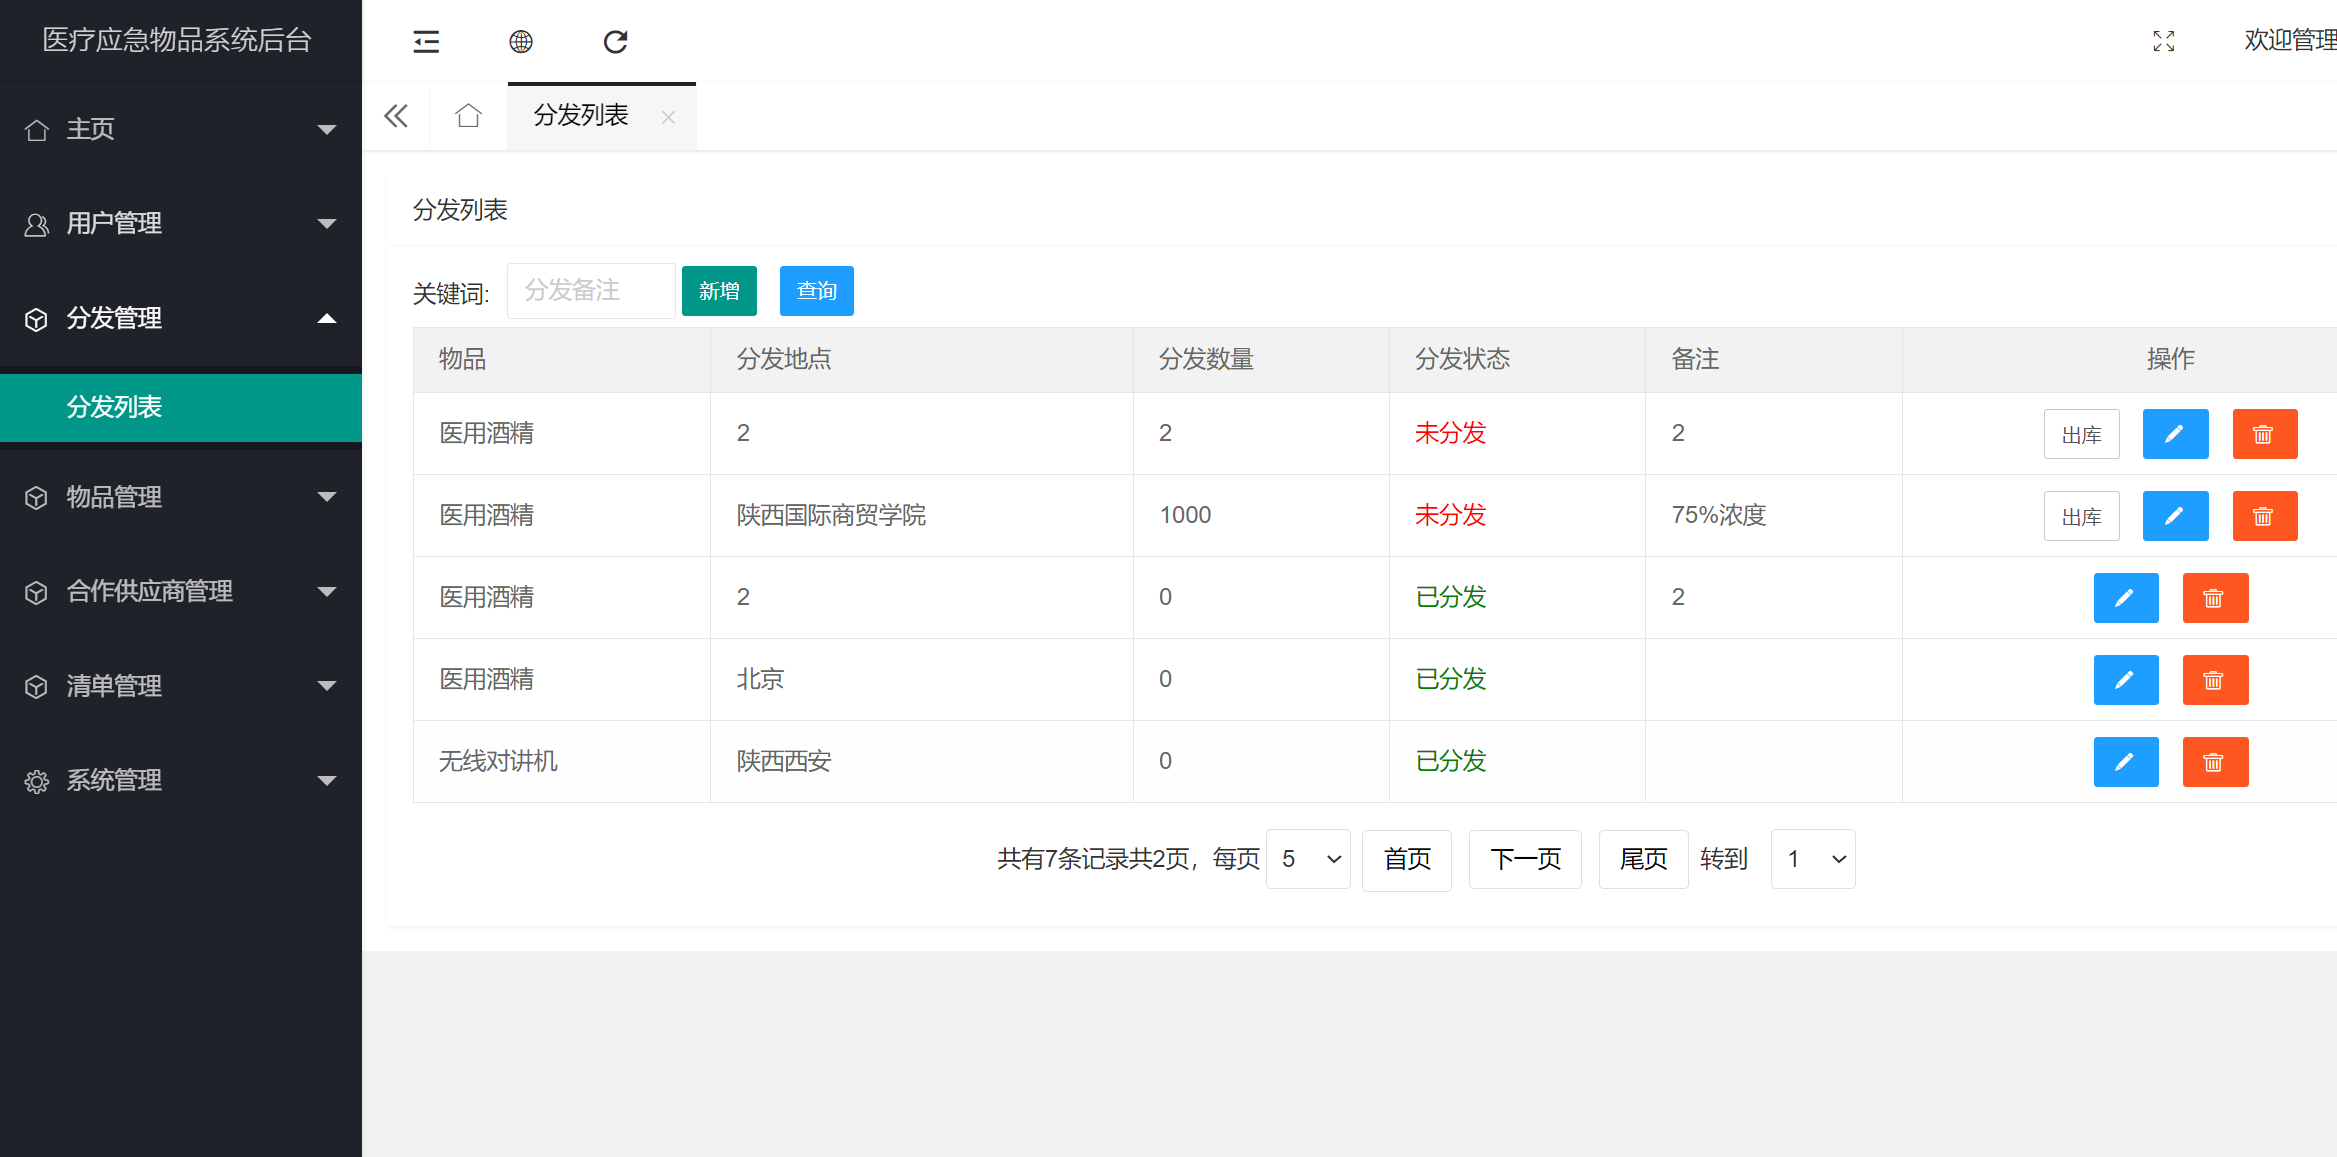The image size is (2337, 1157).
Task: Open the go-to page number dropdown
Action: (1812, 858)
